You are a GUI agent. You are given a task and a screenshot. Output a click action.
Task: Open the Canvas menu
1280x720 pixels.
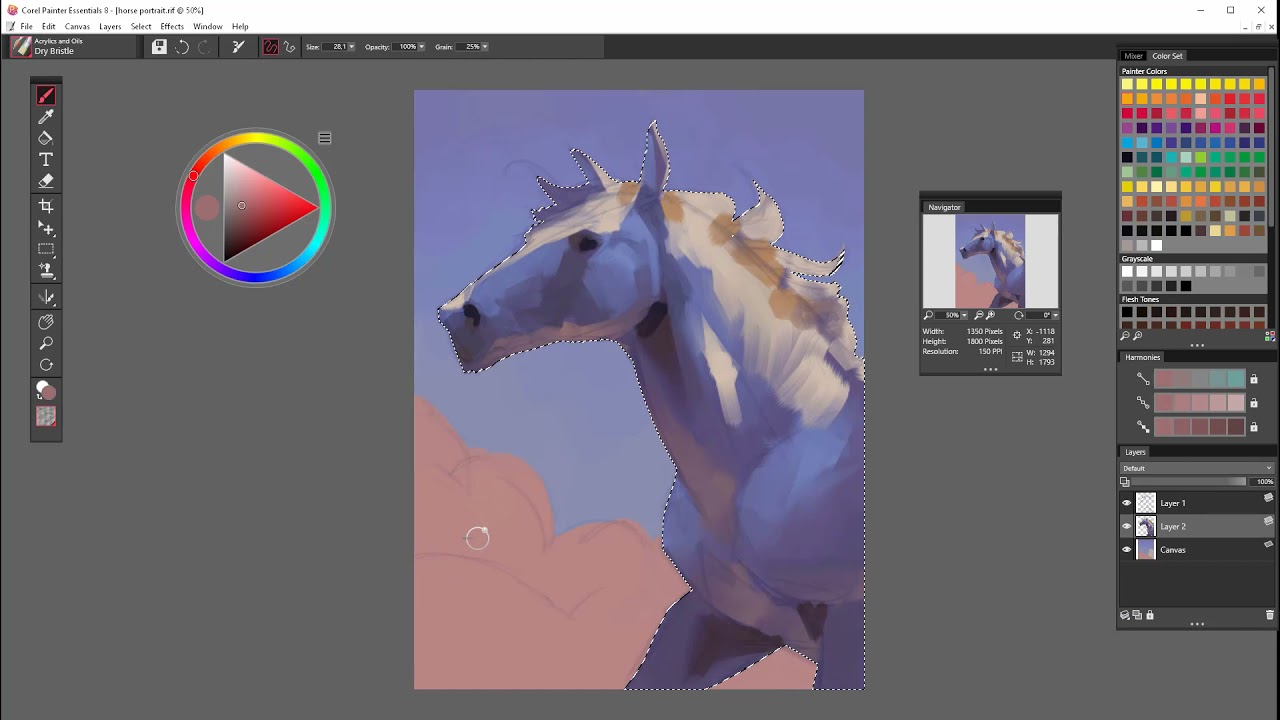[x=77, y=26]
